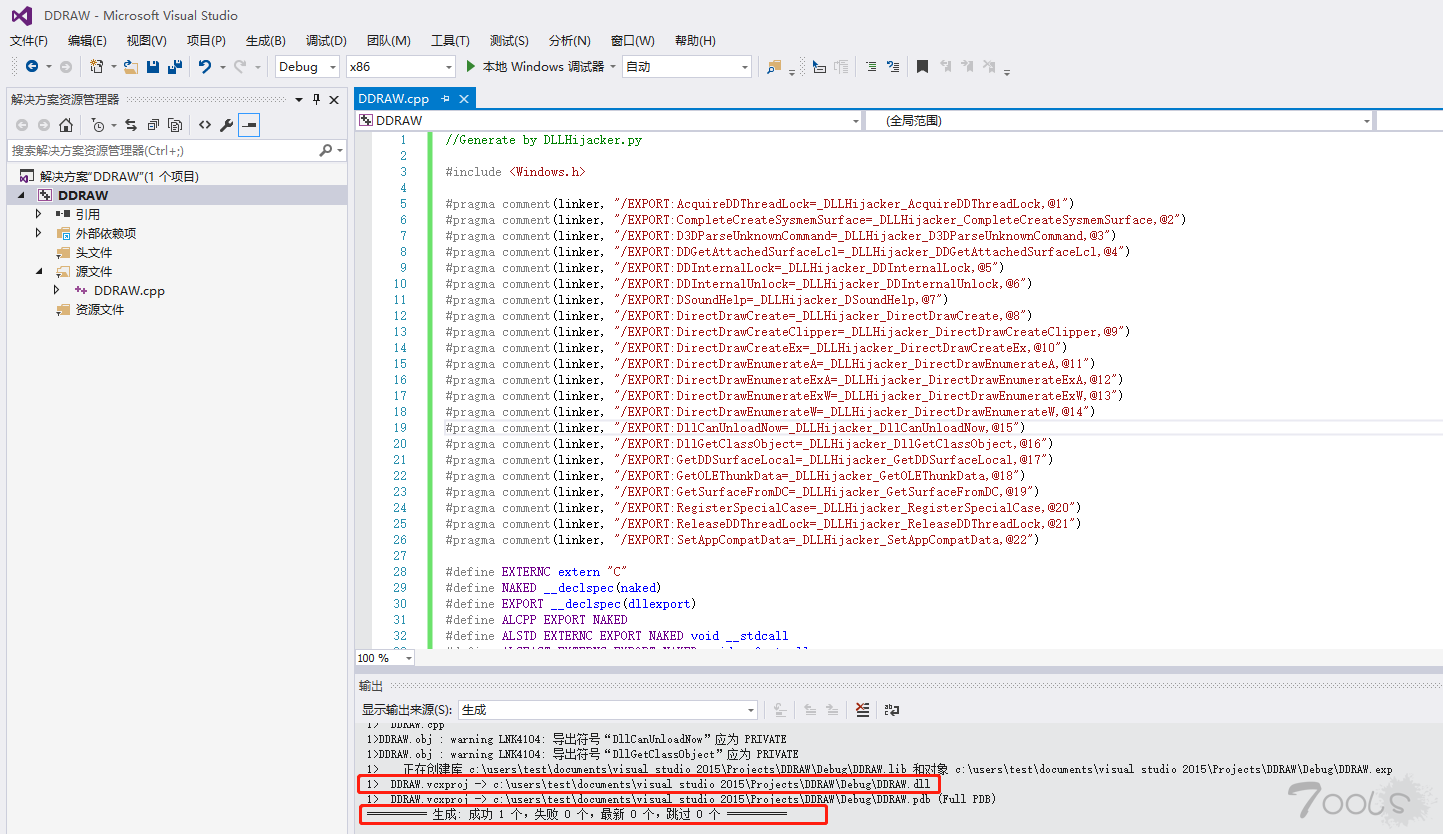Click the Save All icon
The image size is (1443, 834).
coord(175,67)
